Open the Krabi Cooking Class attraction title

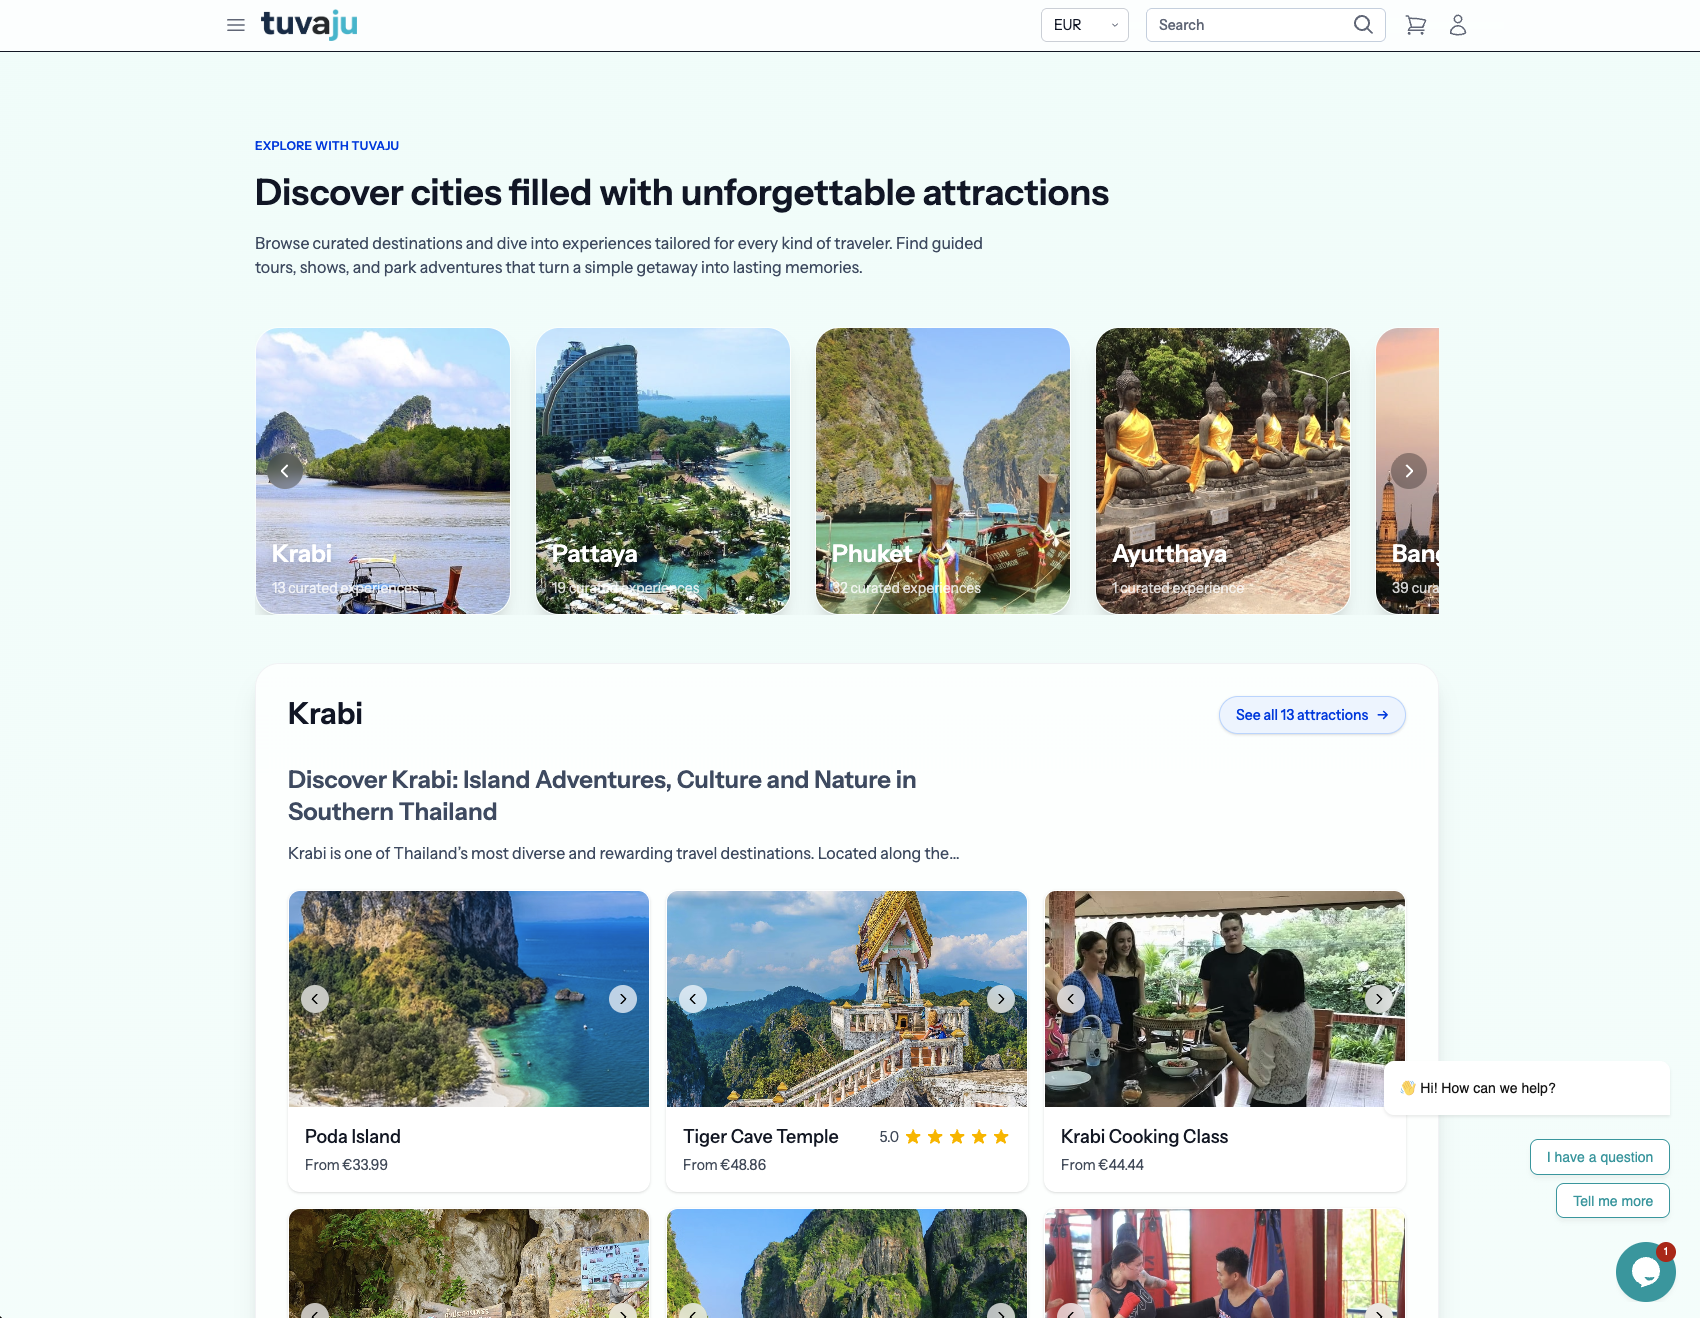point(1144,1137)
